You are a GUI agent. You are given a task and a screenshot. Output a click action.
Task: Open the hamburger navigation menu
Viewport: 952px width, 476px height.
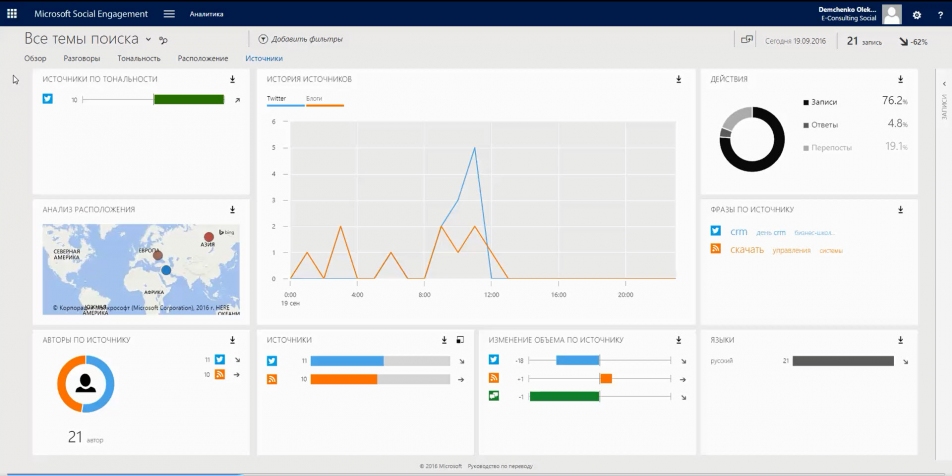pyautogui.click(x=169, y=14)
